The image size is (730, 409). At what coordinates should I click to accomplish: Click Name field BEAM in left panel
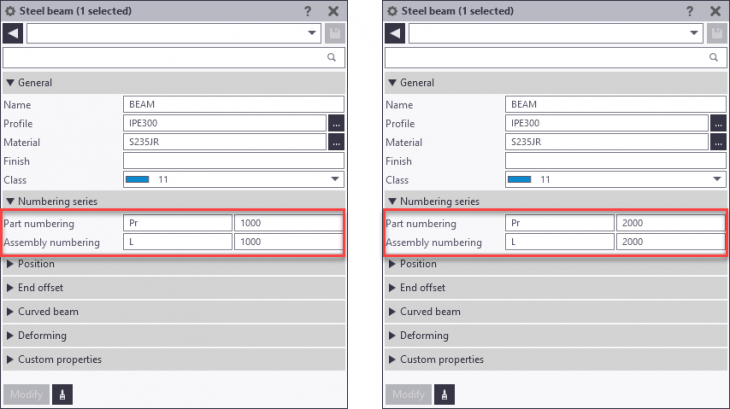click(234, 104)
